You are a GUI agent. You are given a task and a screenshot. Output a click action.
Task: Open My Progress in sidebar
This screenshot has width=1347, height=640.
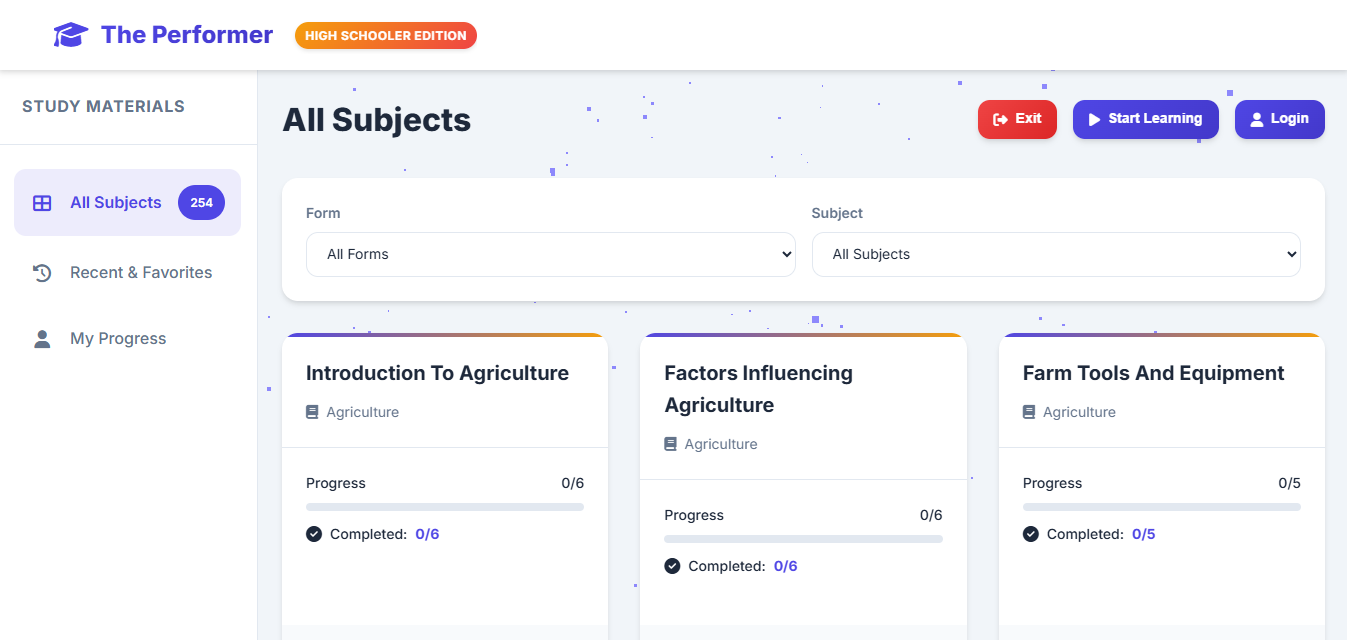pos(118,339)
